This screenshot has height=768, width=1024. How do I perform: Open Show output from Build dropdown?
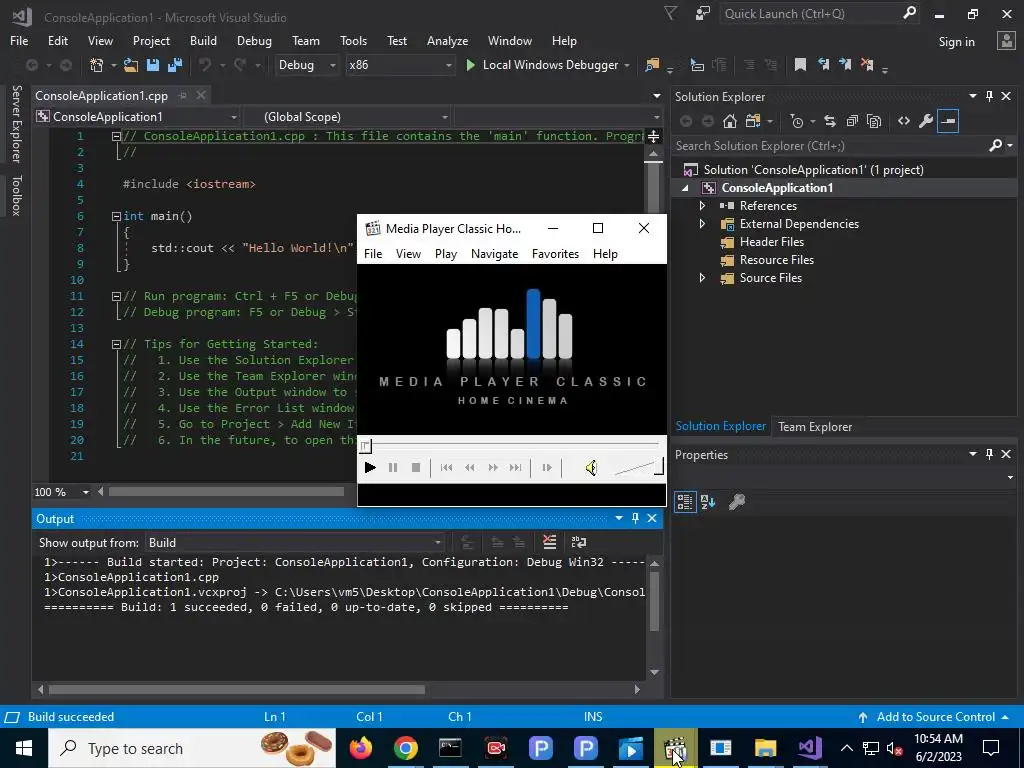coord(294,543)
